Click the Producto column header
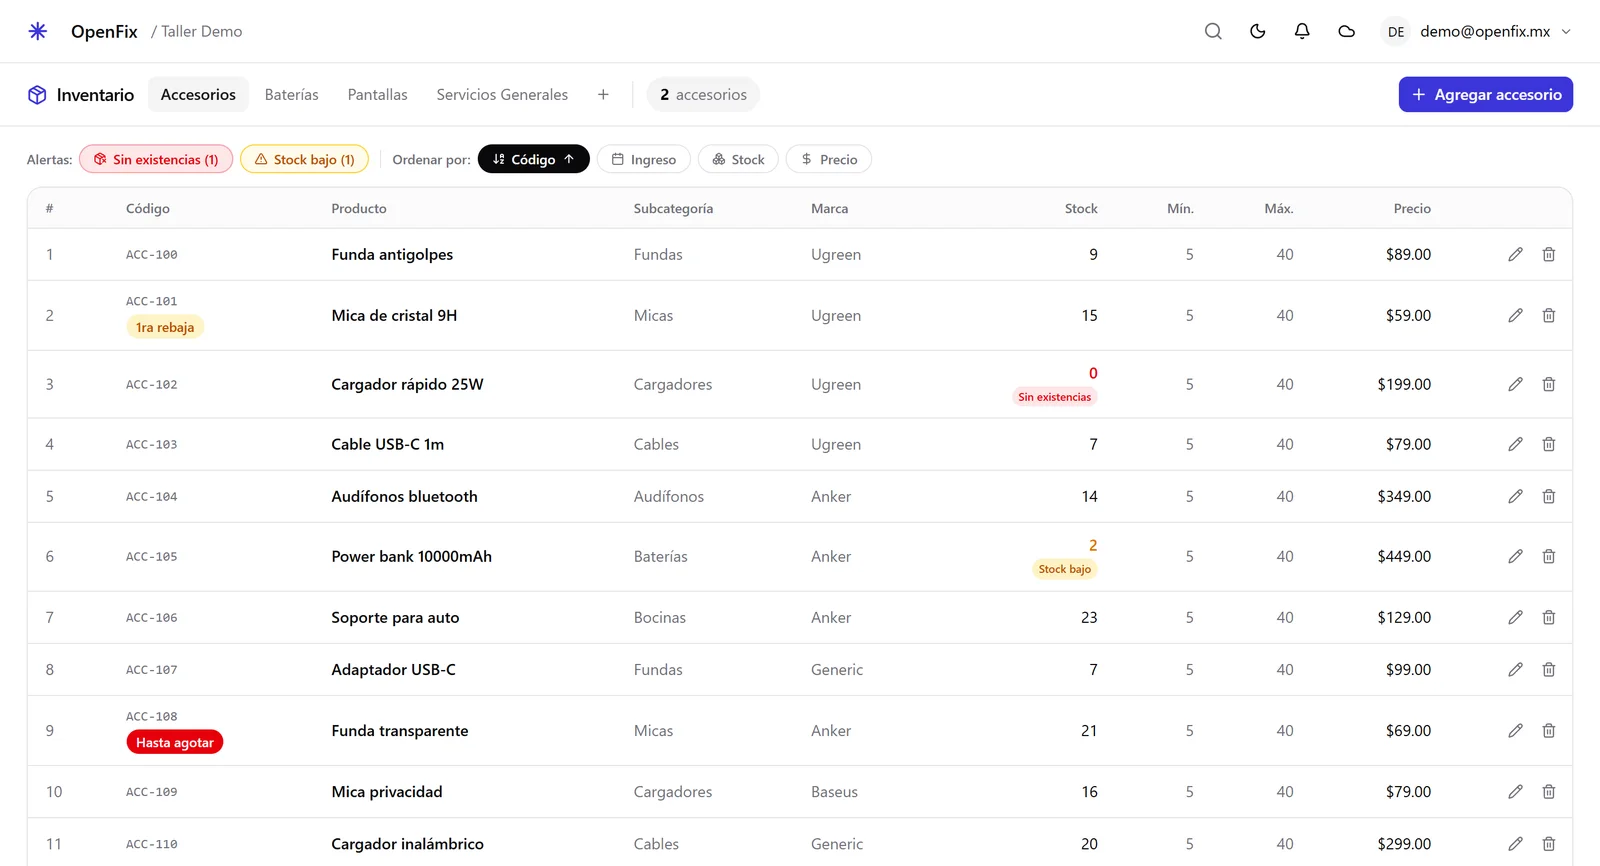Image resolution: width=1600 pixels, height=866 pixels. coord(359,208)
